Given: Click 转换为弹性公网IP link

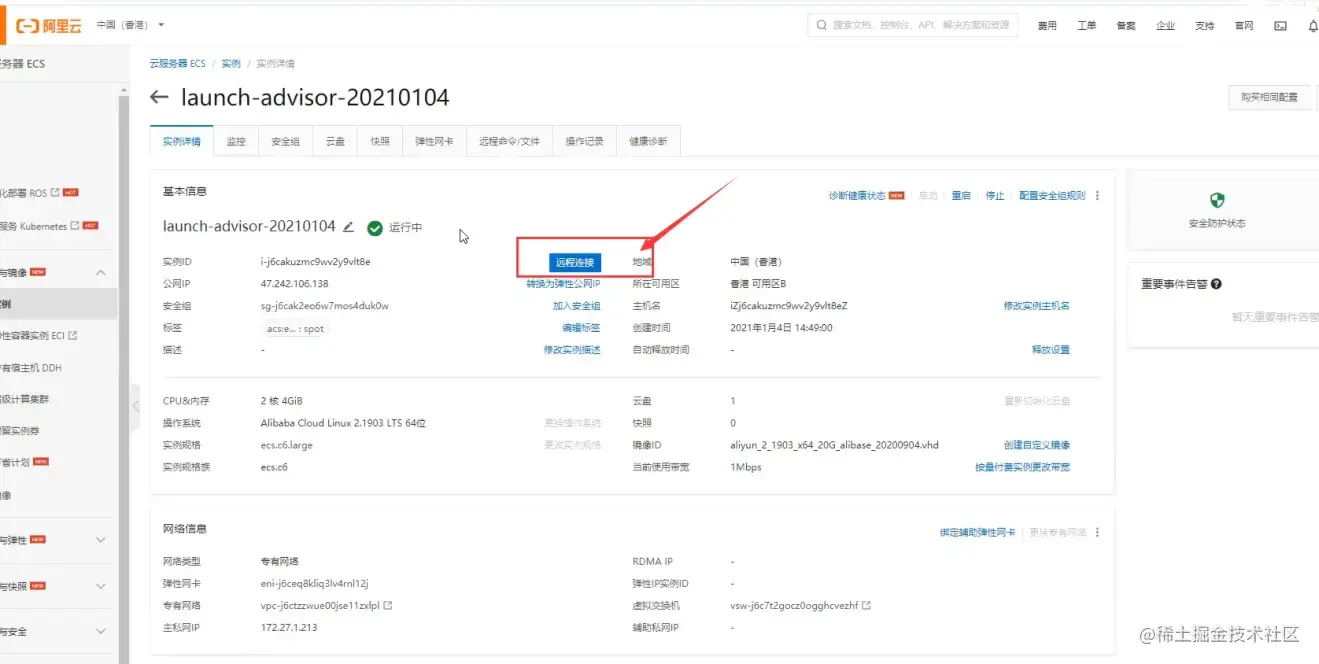Looking at the screenshot, I should [563, 284].
